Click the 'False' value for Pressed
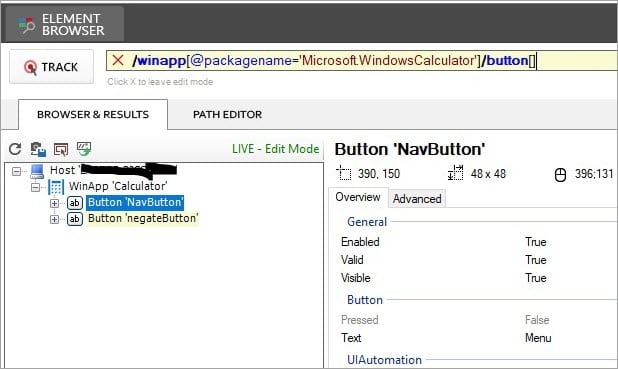The height and width of the screenshot is (369, 618). [x=537, y=320]
